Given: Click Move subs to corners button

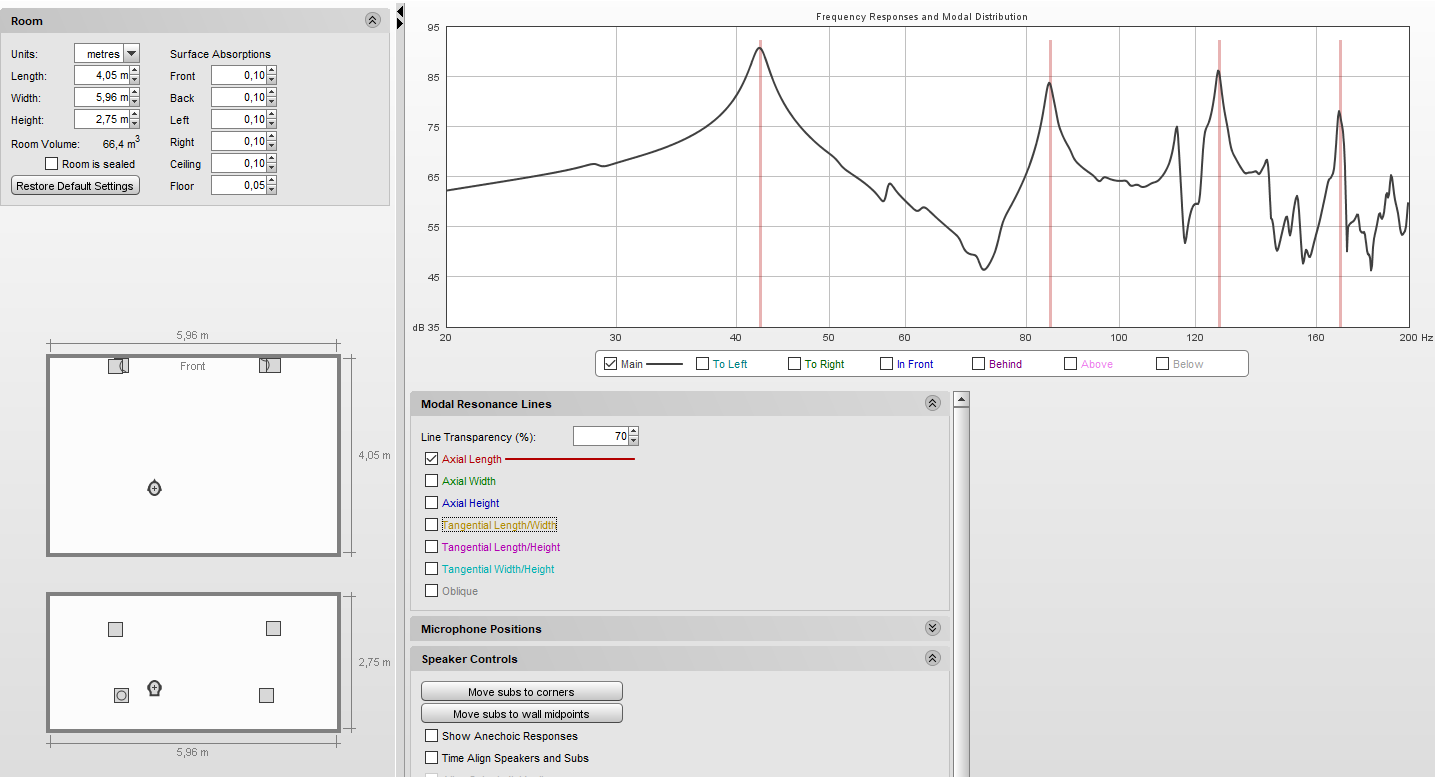Looking at the screenshot, I should [521, 692].
